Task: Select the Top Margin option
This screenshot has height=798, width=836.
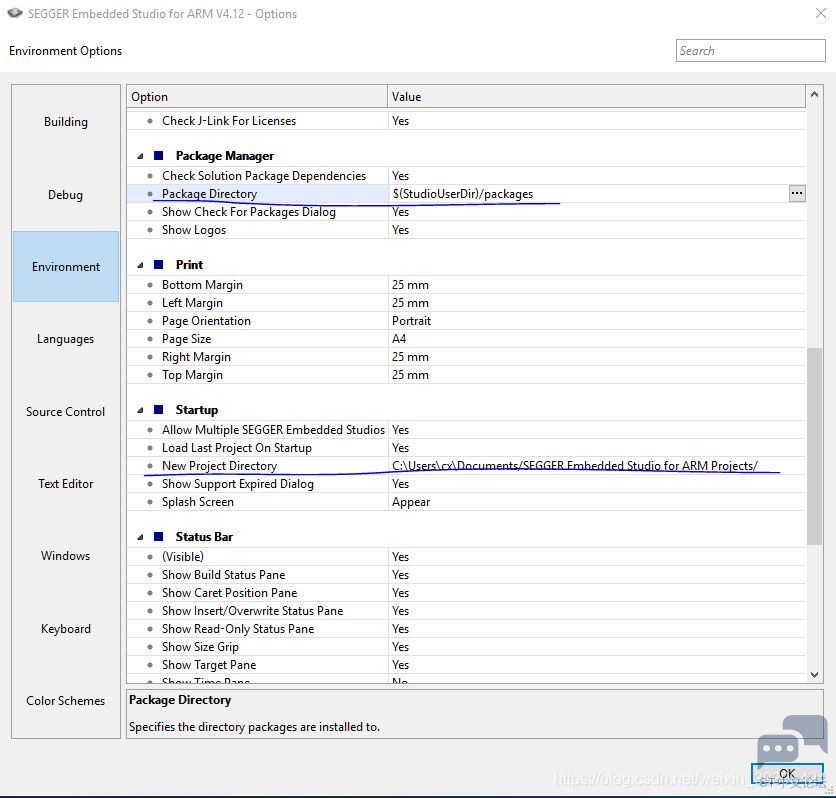Action: 192,375
